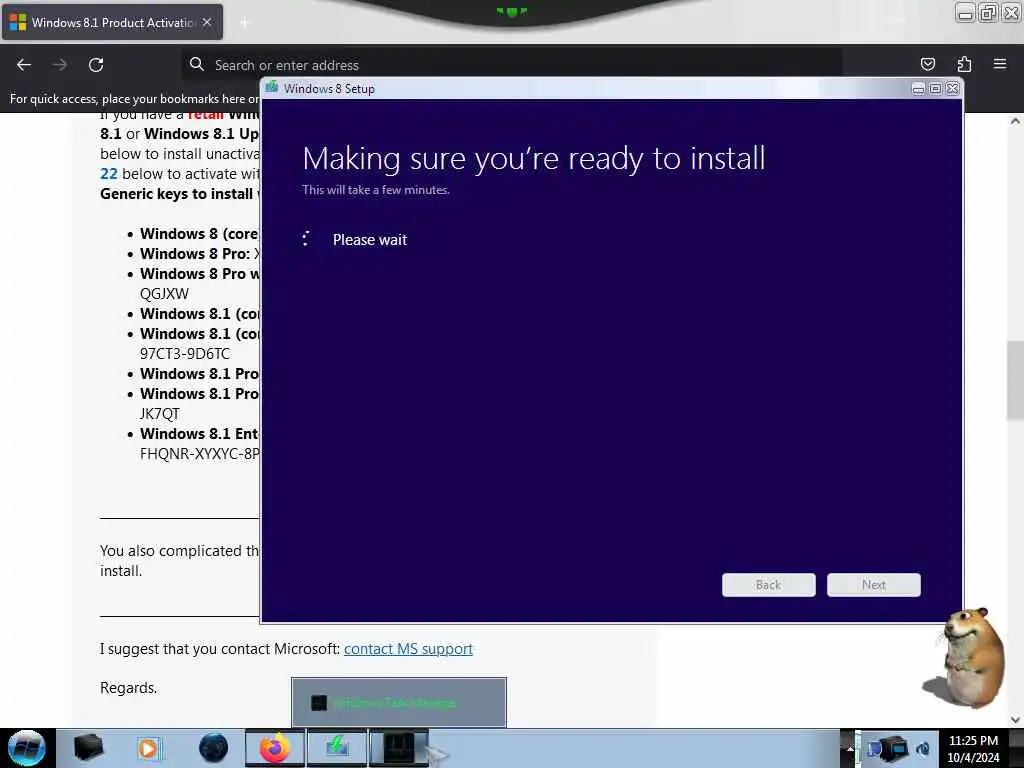This screenshot has width=1024, height=768.
Task: Go back using the browser back arrow
Action: point(24,65)
